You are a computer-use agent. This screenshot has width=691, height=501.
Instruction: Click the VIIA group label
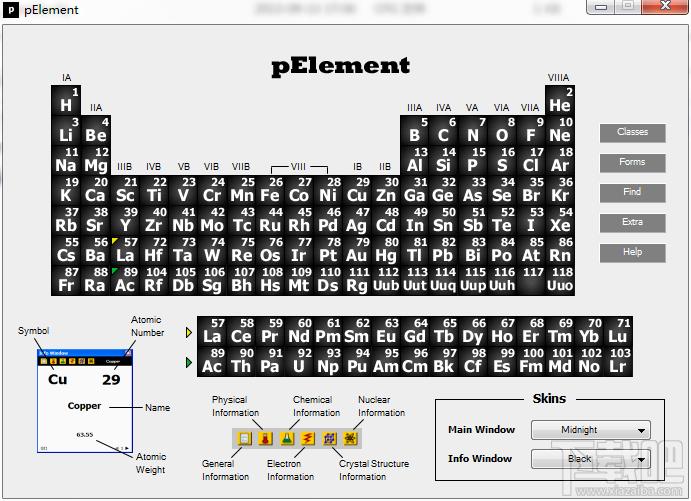tap(530, 108)
